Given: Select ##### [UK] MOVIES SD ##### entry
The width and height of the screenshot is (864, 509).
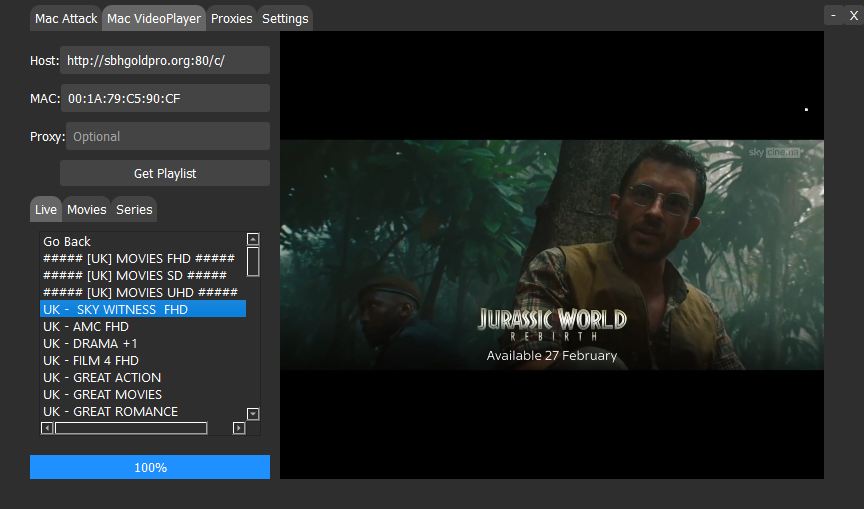Looking at the screenshot, I should tap(143, 275).
